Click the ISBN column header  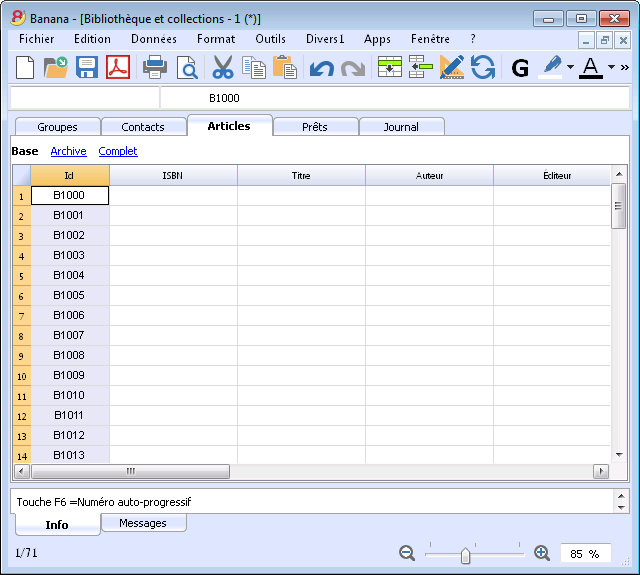pos(173,175)
